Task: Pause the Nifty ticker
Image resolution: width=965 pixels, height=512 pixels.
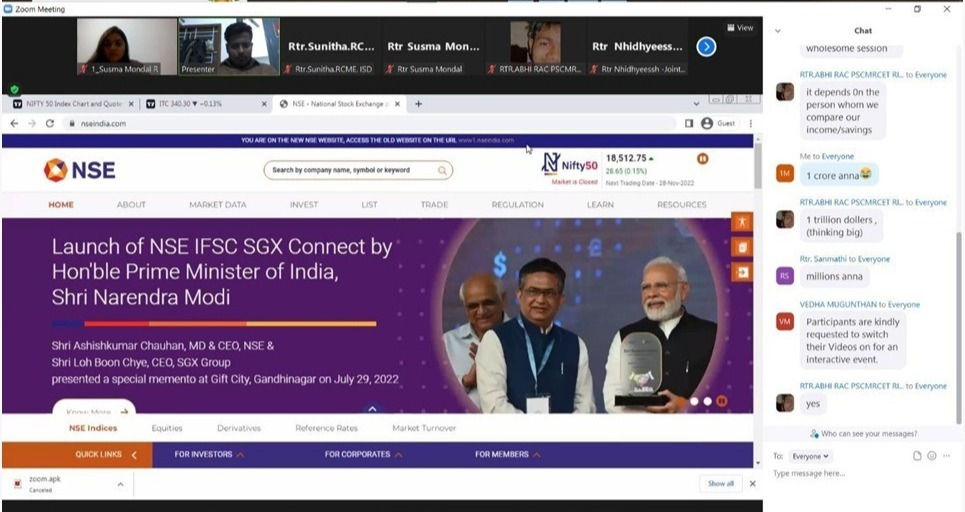Action: tap(702, 159)
